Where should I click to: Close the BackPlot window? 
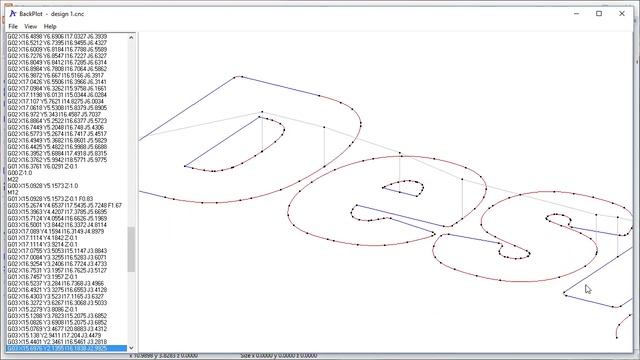[x=622, y=13]
